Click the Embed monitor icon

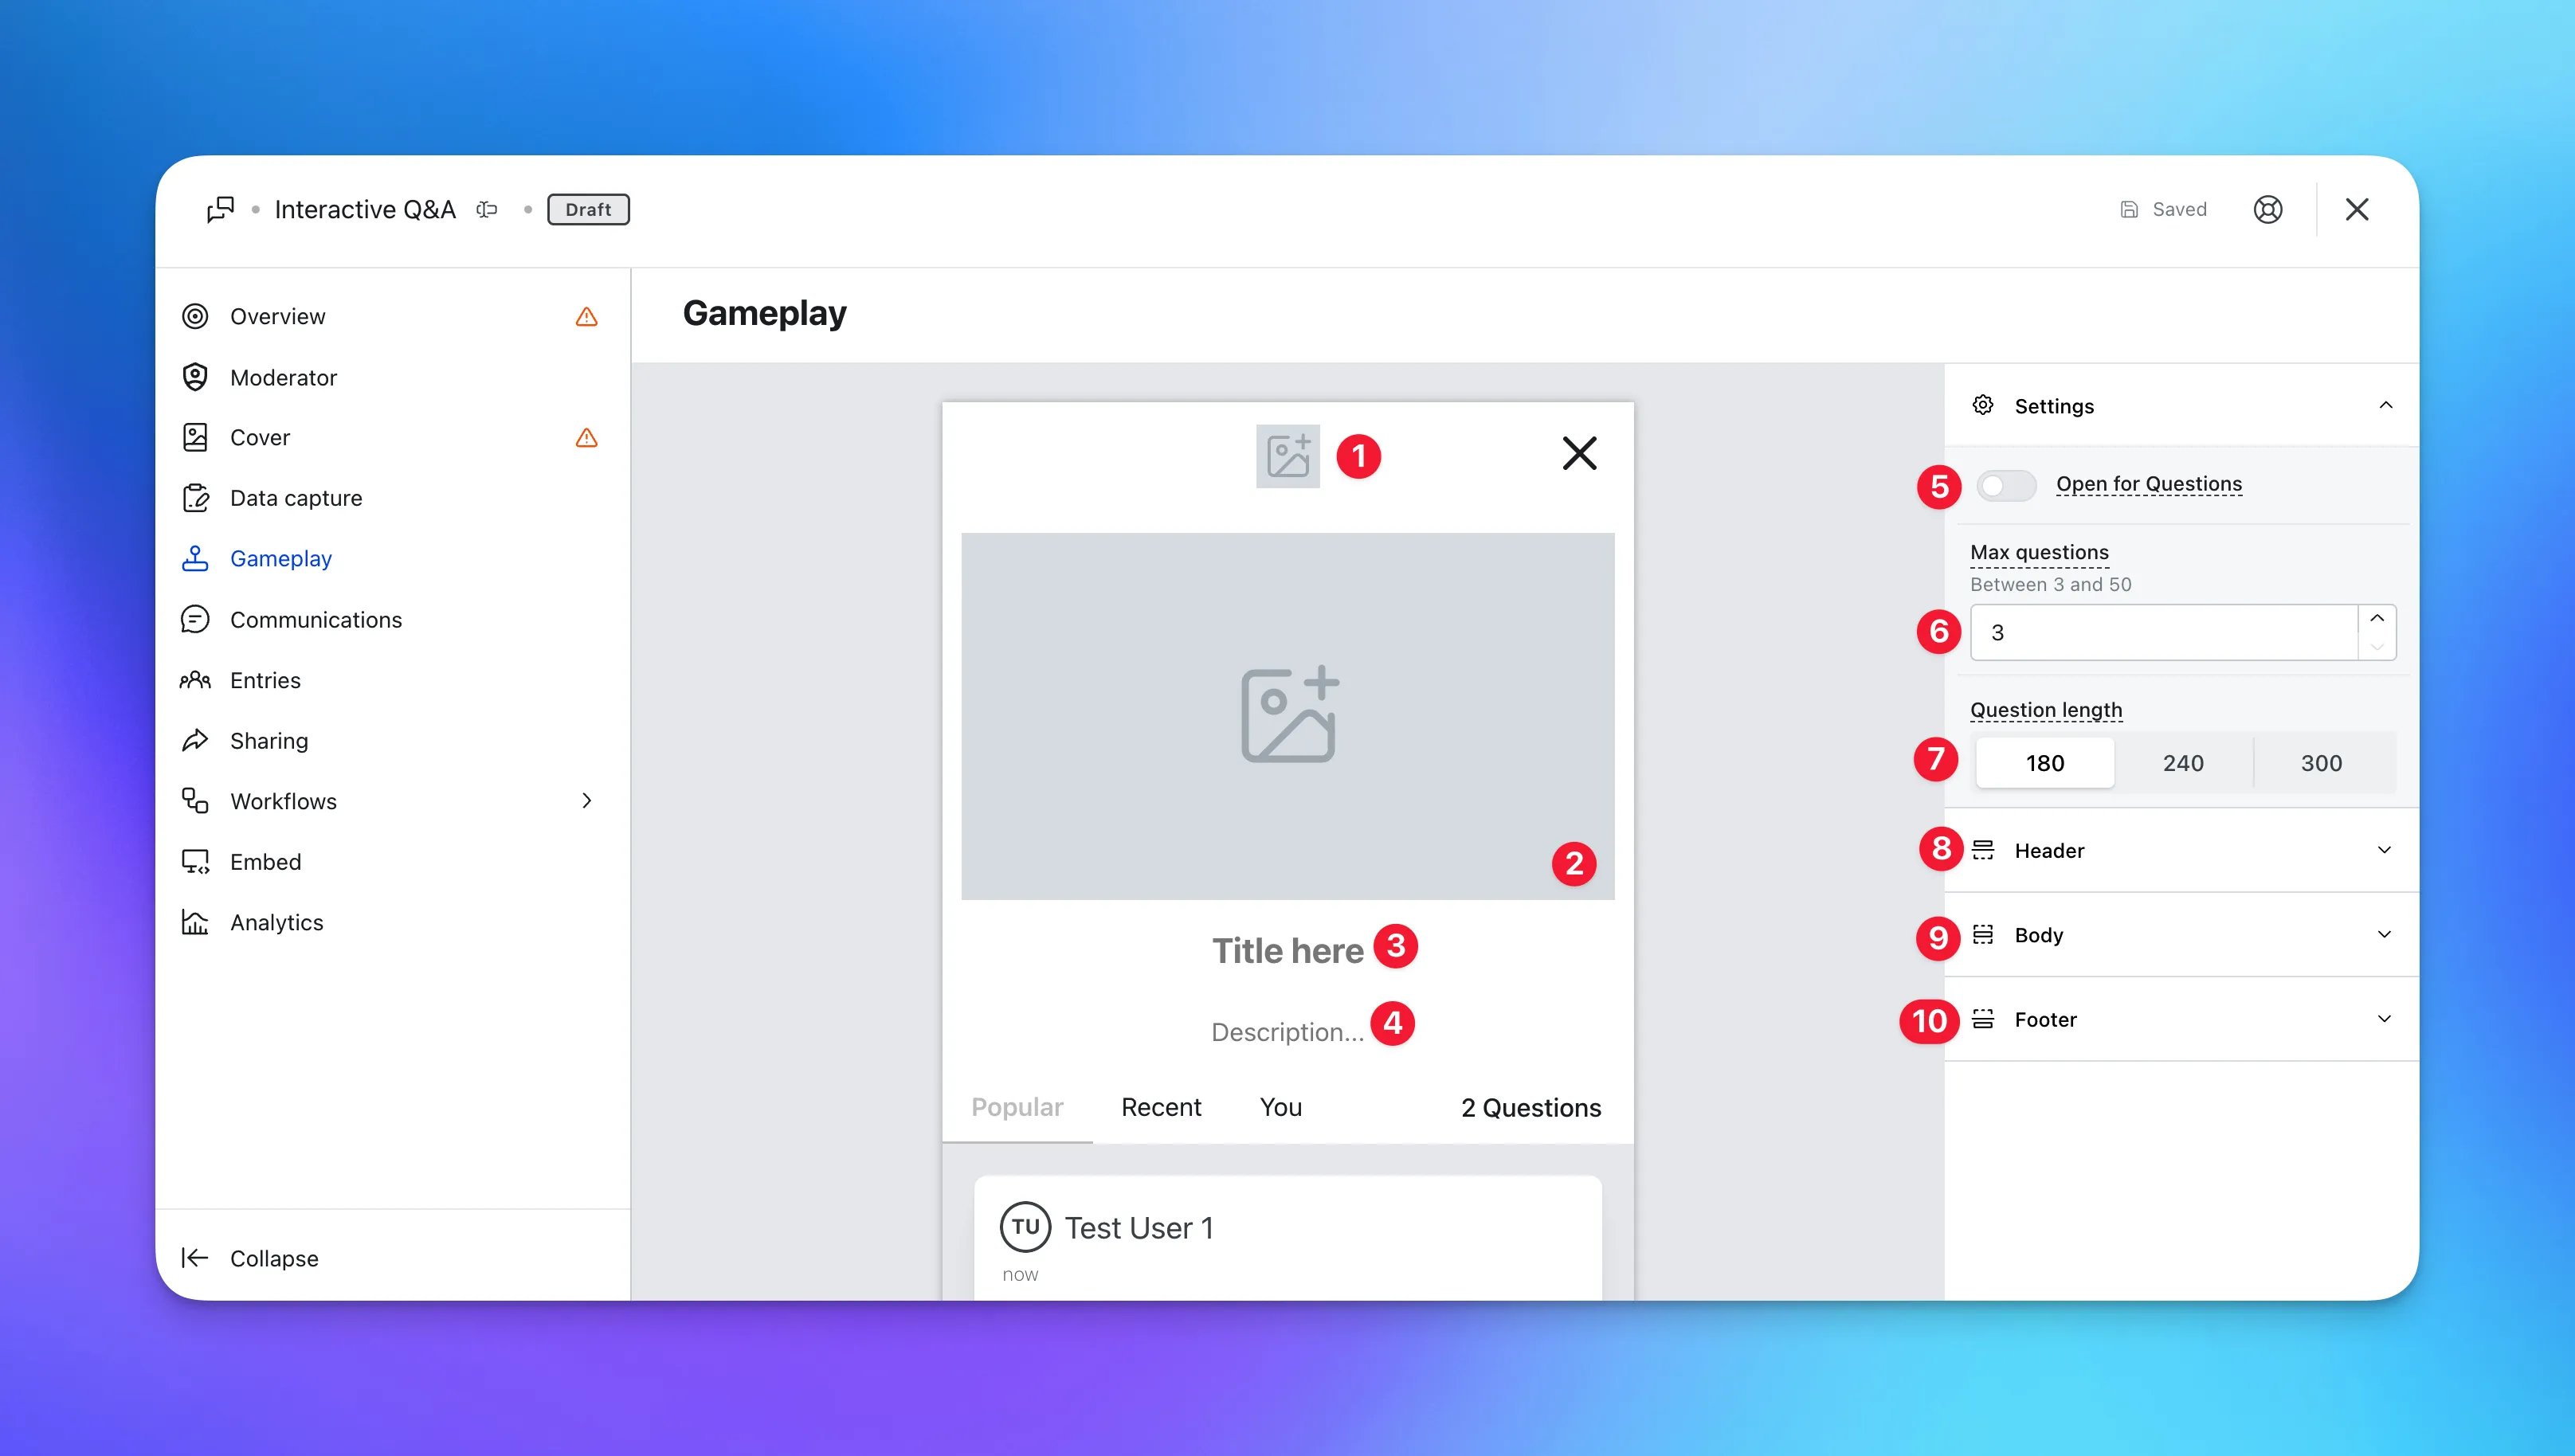click(x=195, y=861)
